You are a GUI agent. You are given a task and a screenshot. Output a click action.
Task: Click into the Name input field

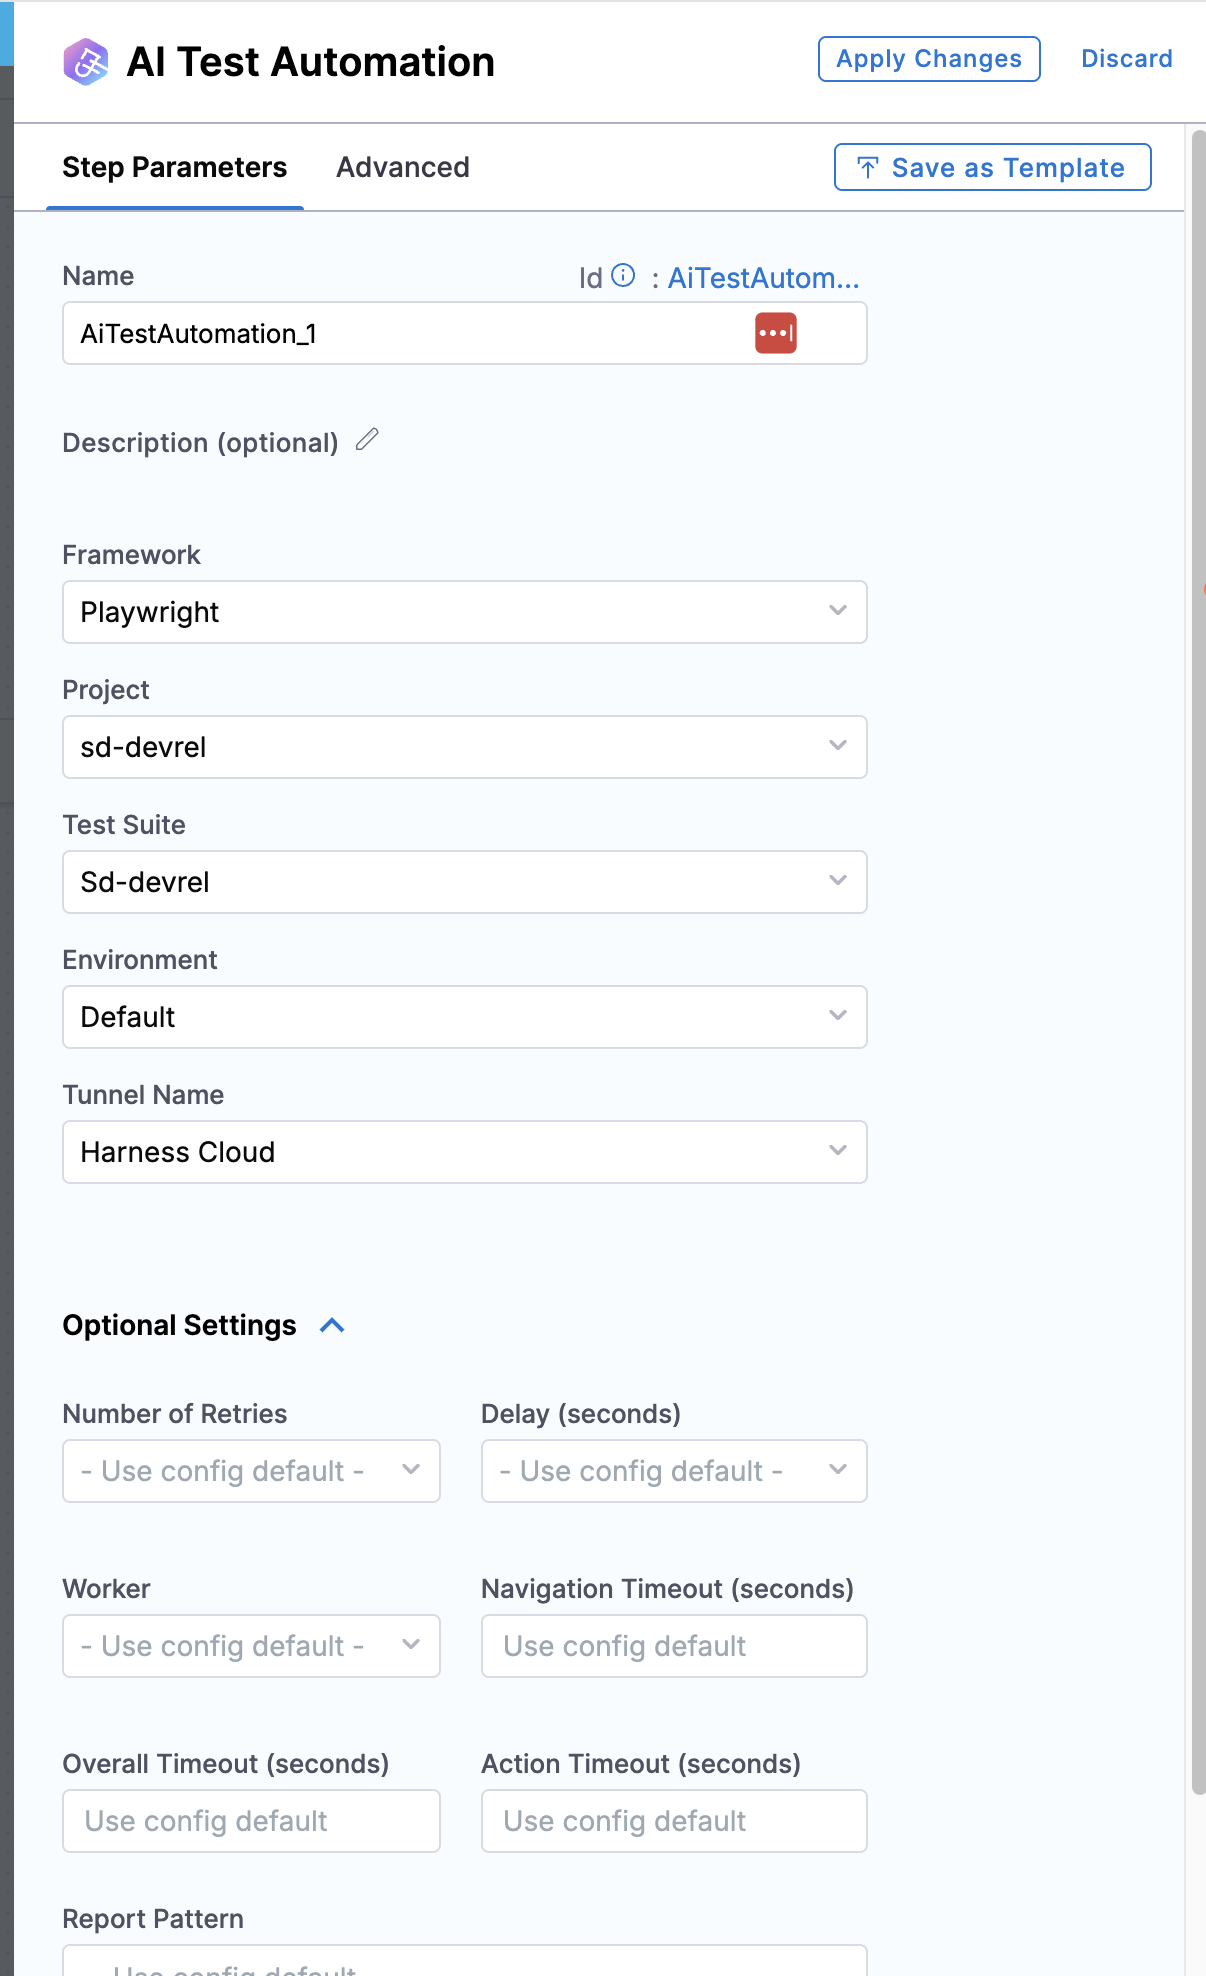465,333
